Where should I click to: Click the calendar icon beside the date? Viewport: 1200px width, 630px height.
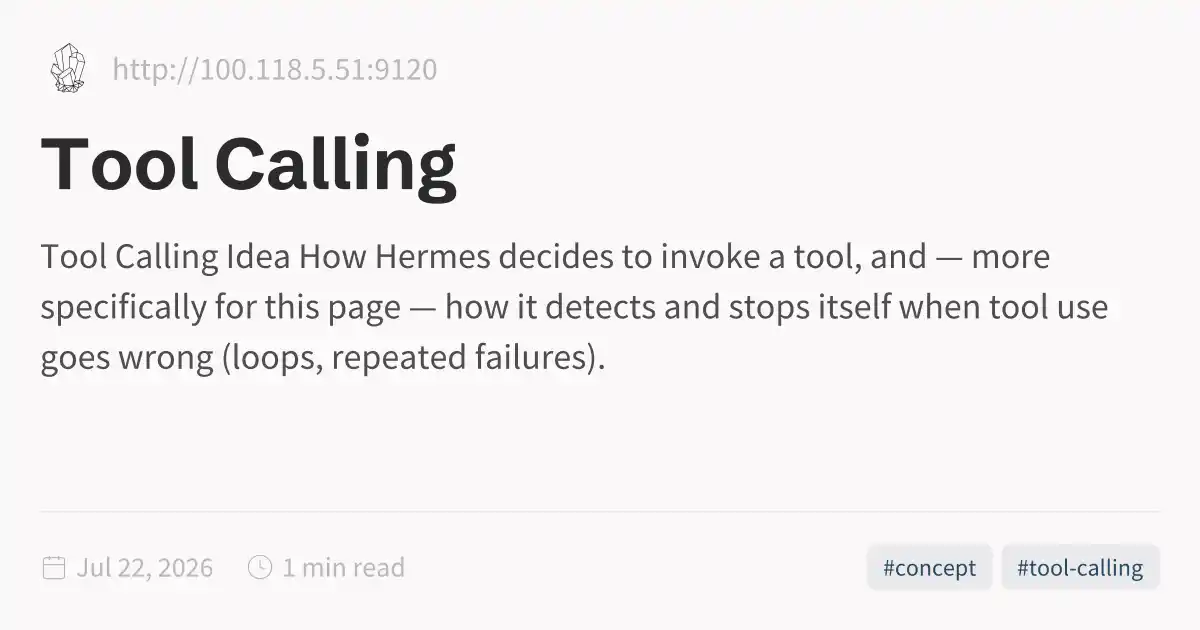tap(54, 568)
